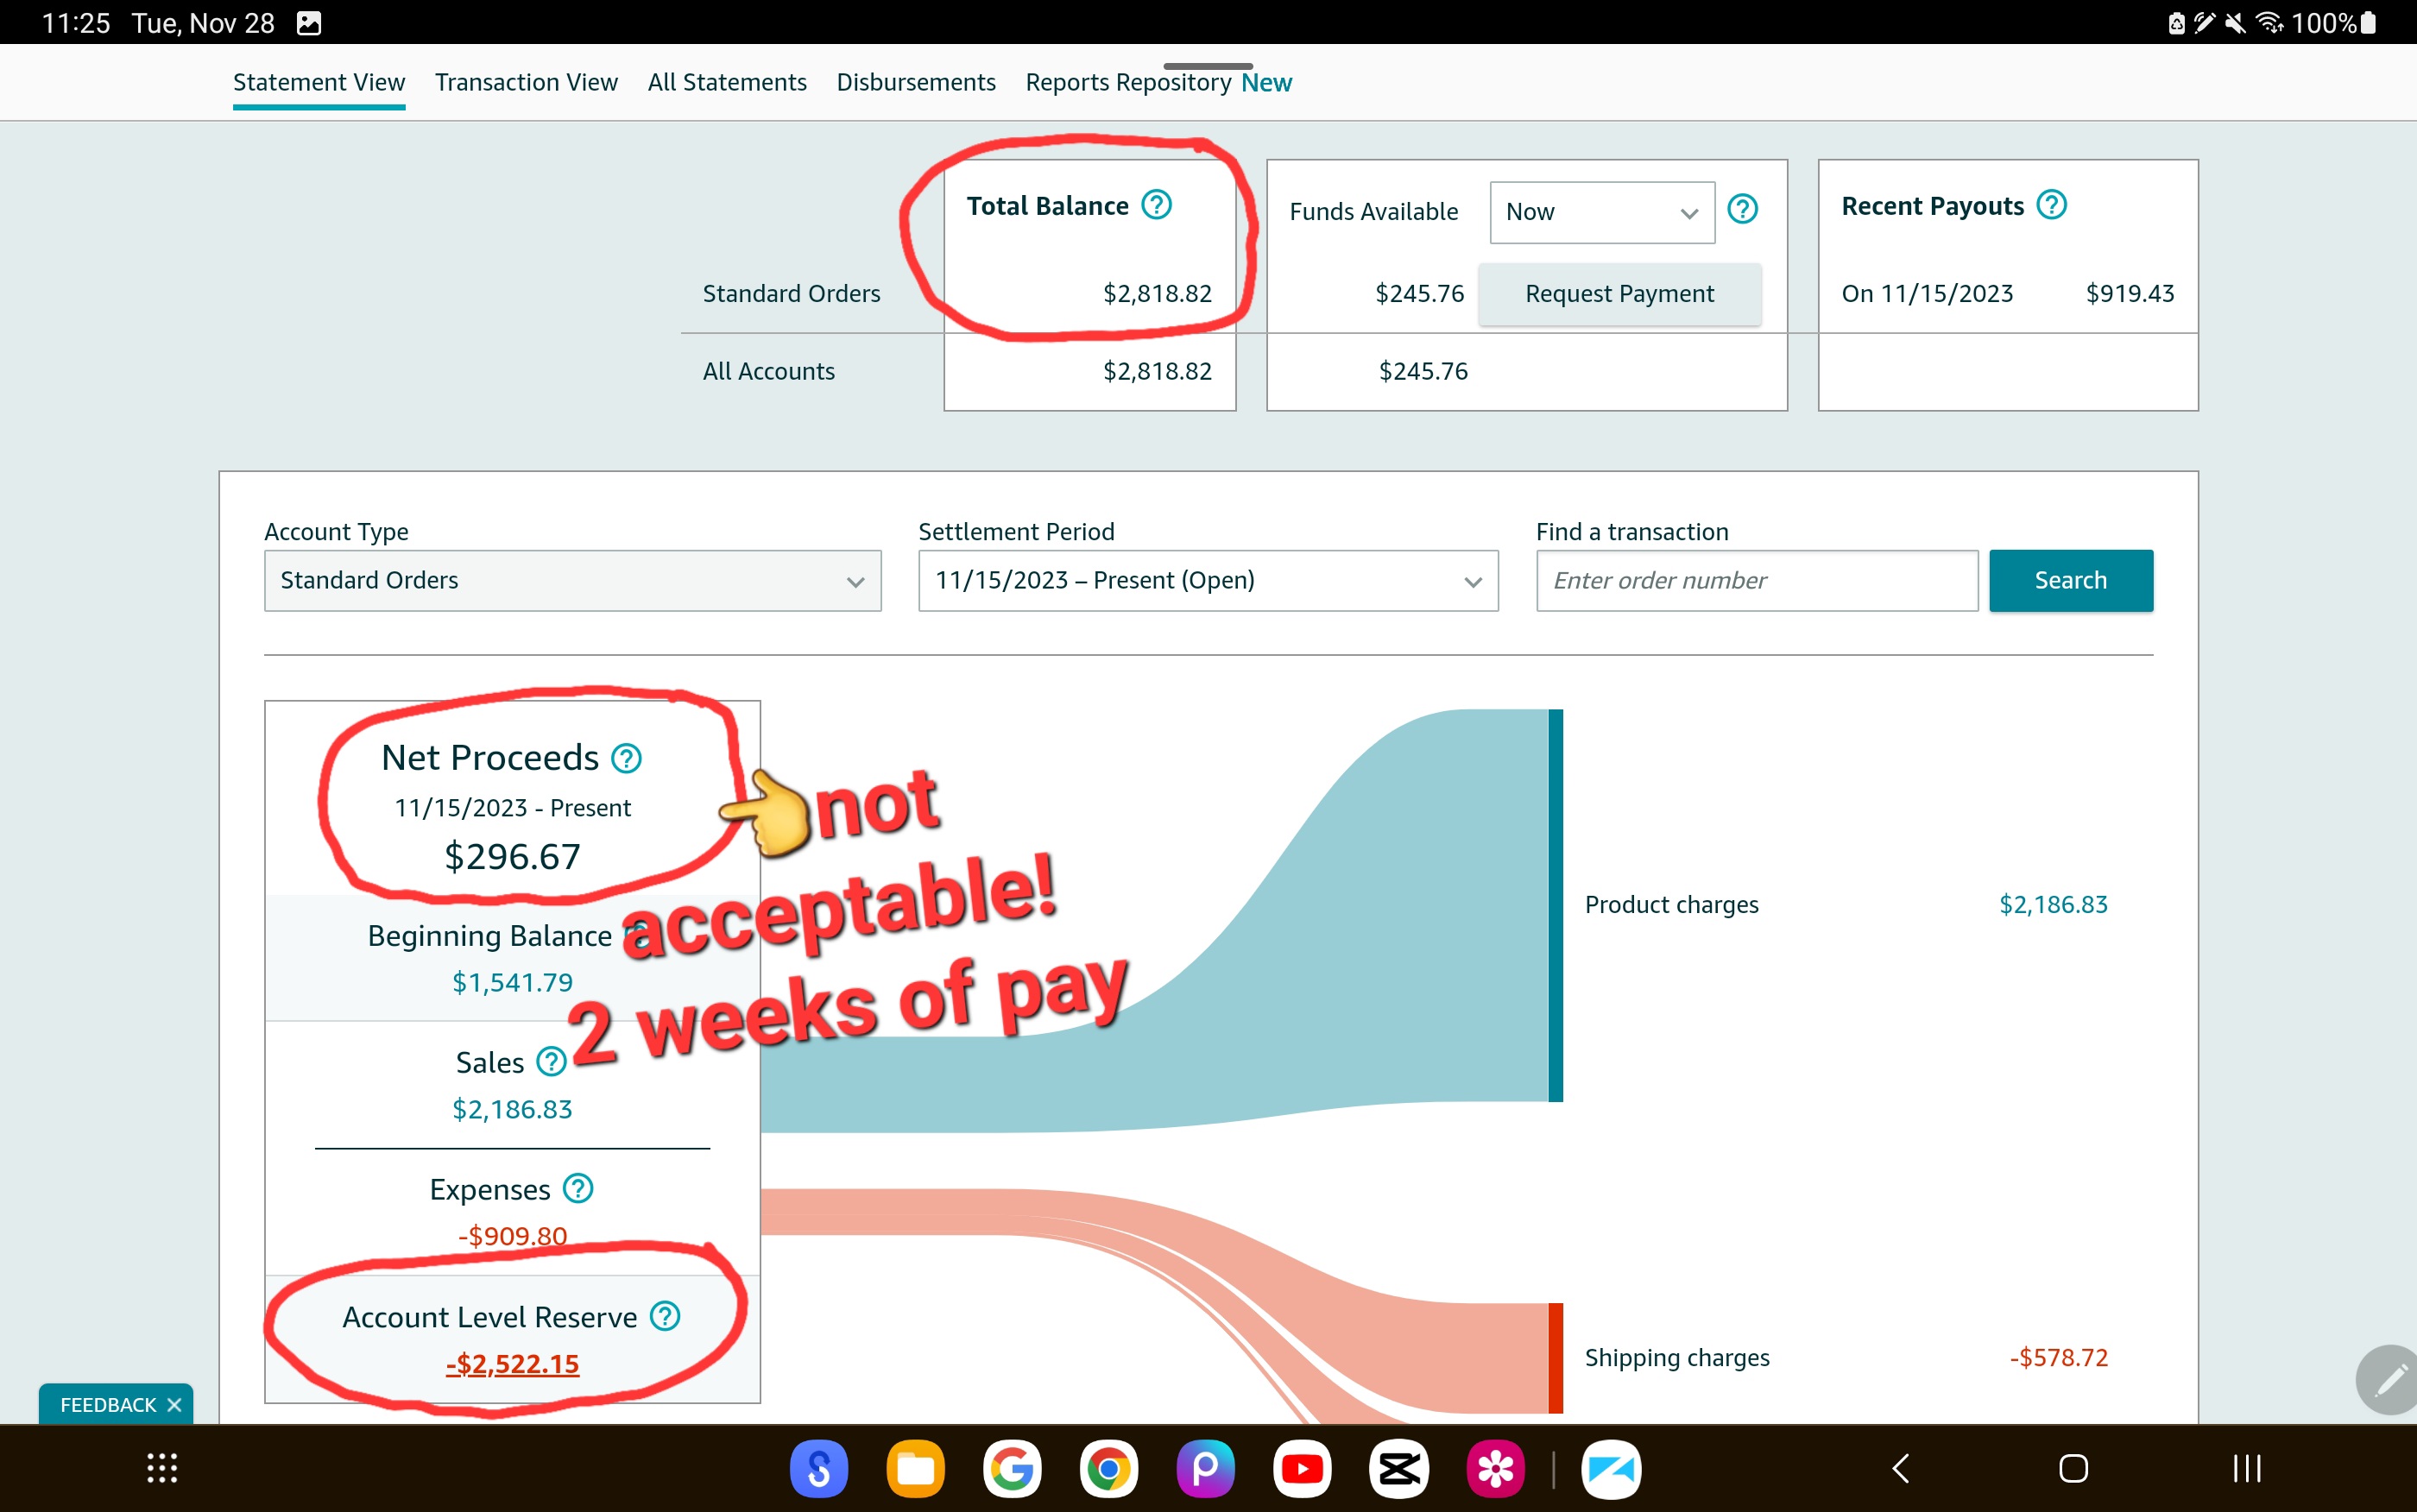Open help icon beside Expenses

coord(578,1189)
